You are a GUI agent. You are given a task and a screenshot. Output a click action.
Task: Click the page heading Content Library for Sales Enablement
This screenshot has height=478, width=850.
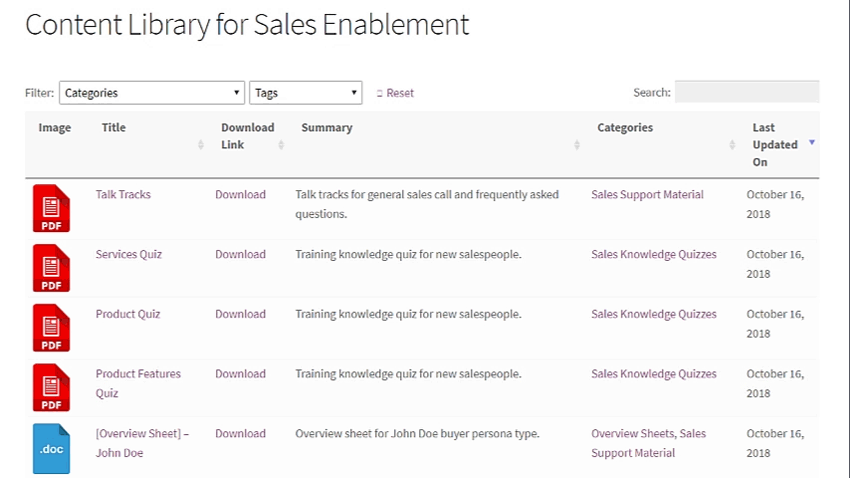click(247, 25)
